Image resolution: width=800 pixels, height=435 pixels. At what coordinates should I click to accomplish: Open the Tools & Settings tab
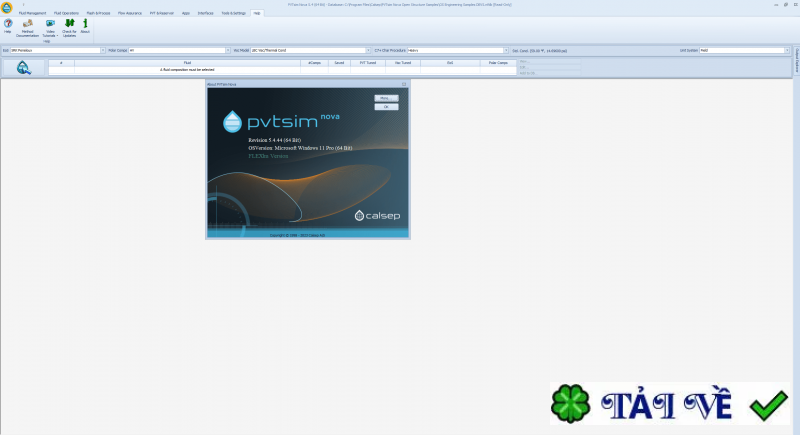233,13
